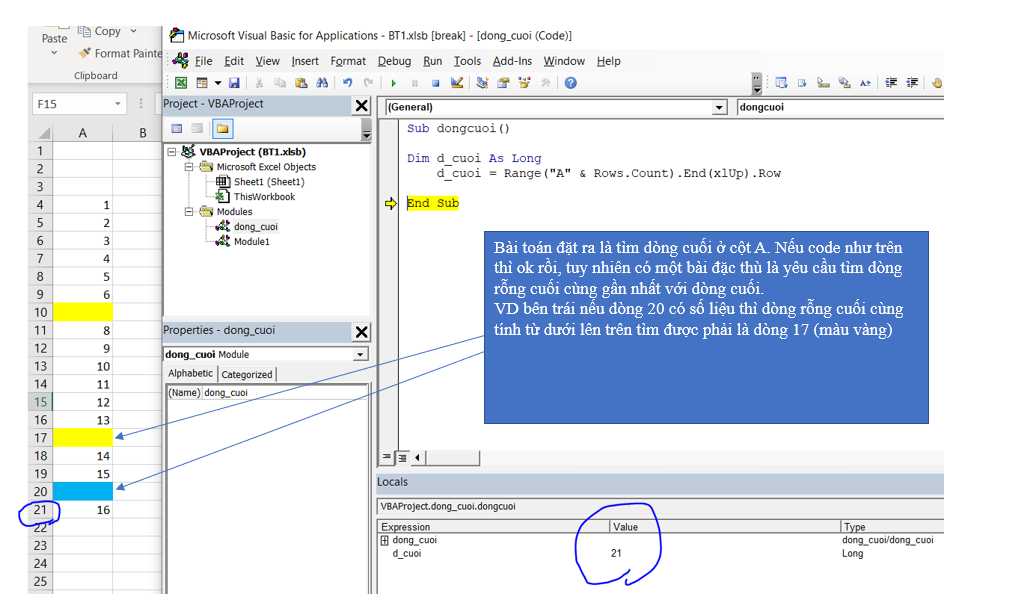Close the Project - VBAProject pane
This screenshot has width=1023, height=616.
click(361, 105)
